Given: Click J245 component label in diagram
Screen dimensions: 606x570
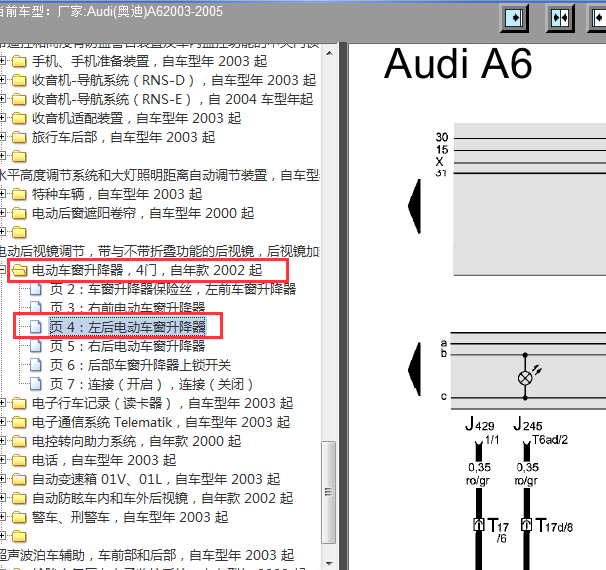Looking at the screenshot, I should 528,424.
